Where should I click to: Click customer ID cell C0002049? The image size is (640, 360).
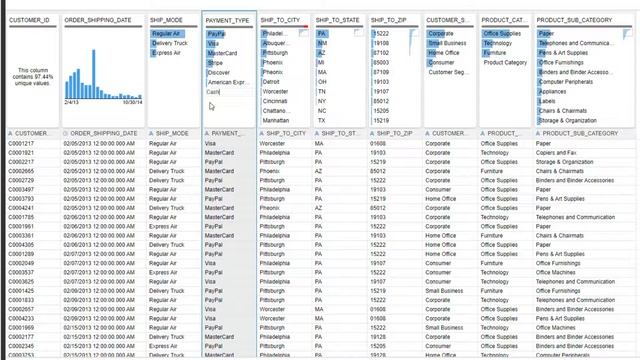pos(21,263)
